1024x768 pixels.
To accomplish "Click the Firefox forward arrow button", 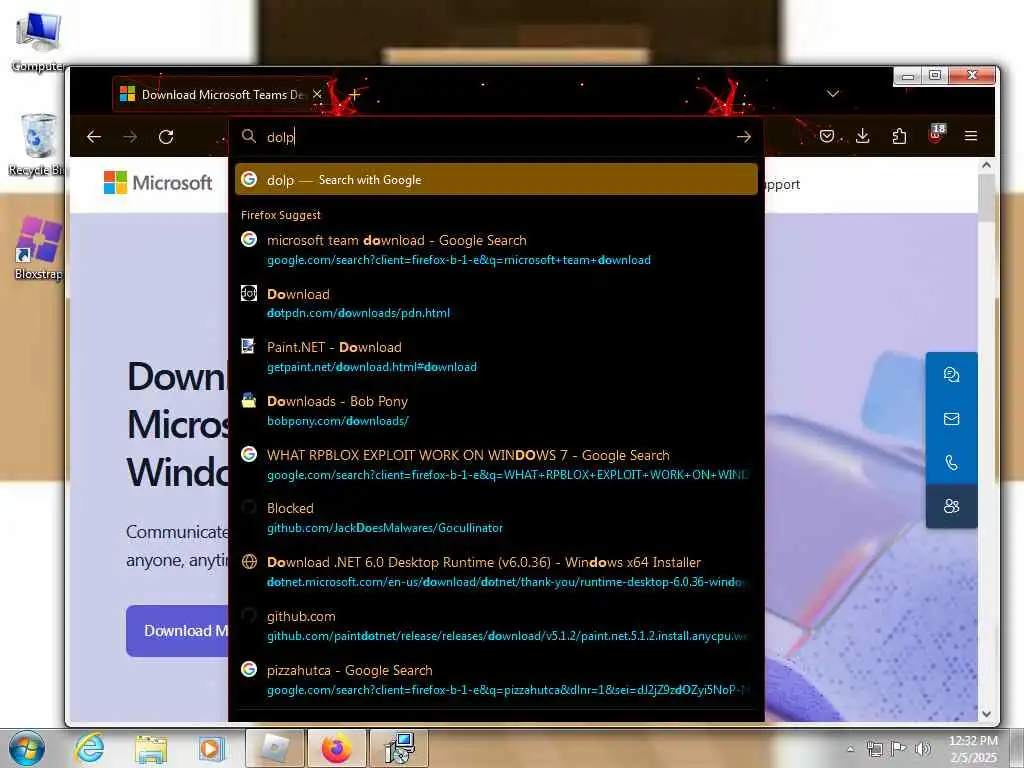I will [x=130, y=136].
